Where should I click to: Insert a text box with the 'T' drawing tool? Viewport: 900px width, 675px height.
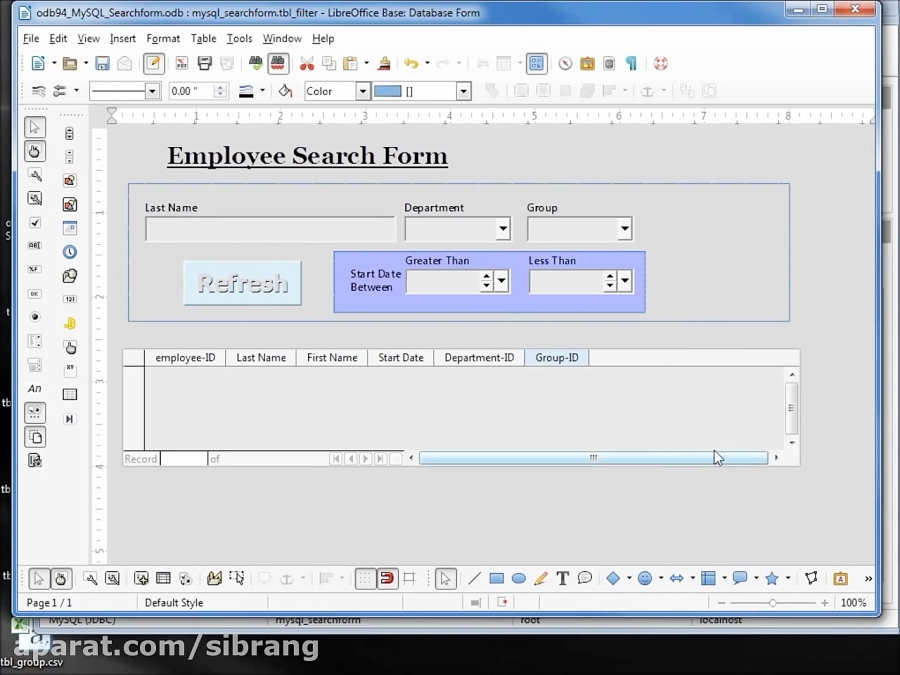[562, 578]
